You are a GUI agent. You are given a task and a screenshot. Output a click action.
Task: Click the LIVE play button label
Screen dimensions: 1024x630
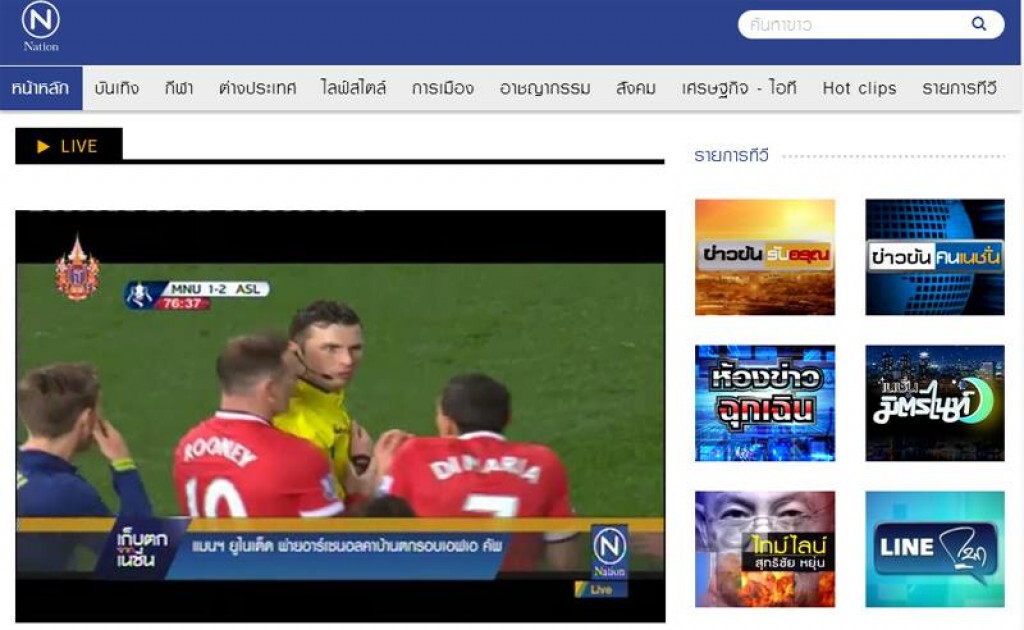tap(69, 146)
